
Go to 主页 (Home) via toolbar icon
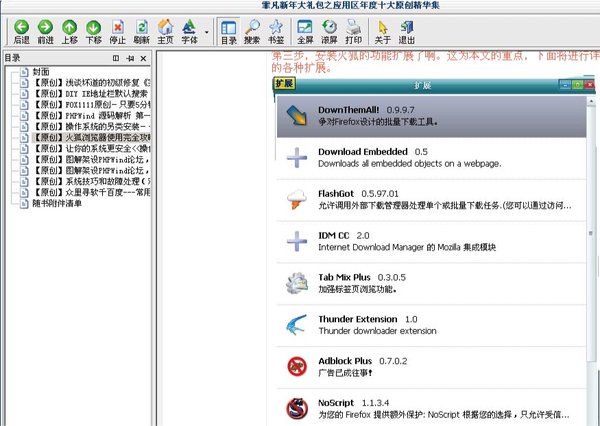[x=165, y=30]
